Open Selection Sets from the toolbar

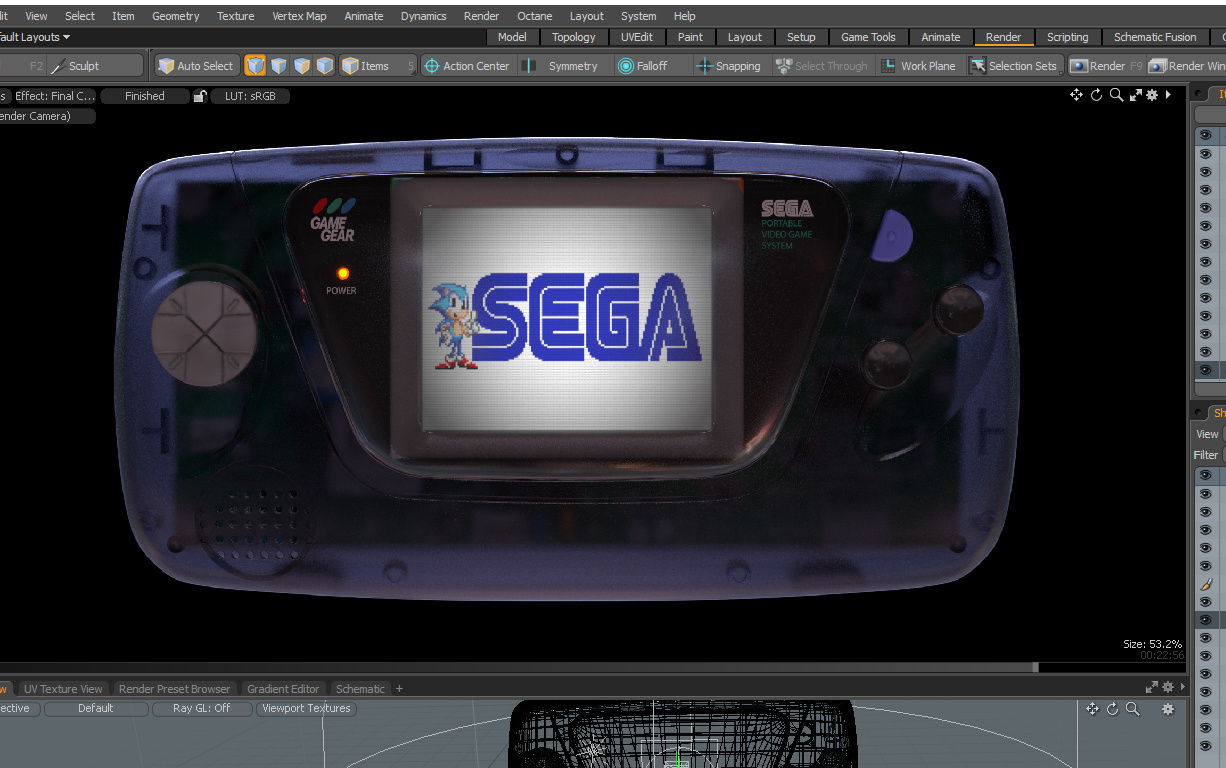(x=1013, y=66)
